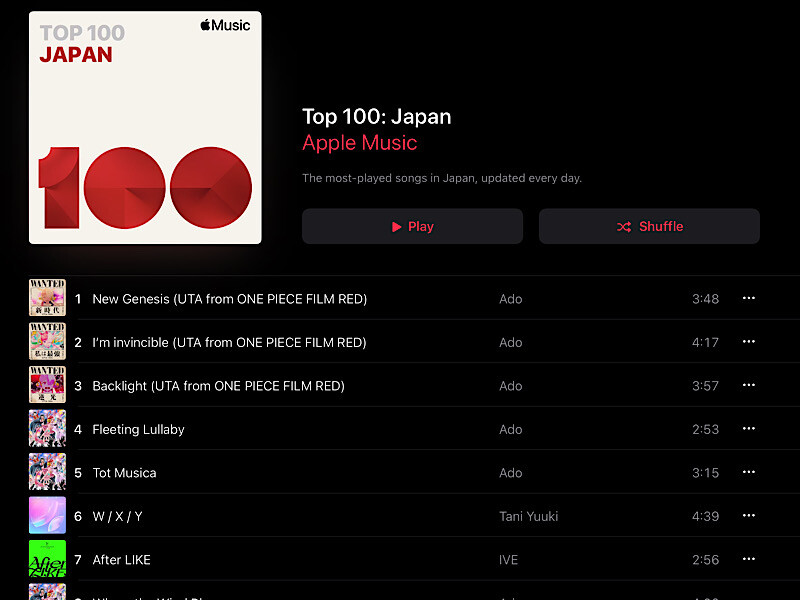This screenshot has width=800, height=600.
Task: Open more options for Fleeting Lullaby
Action: point(748,429)
